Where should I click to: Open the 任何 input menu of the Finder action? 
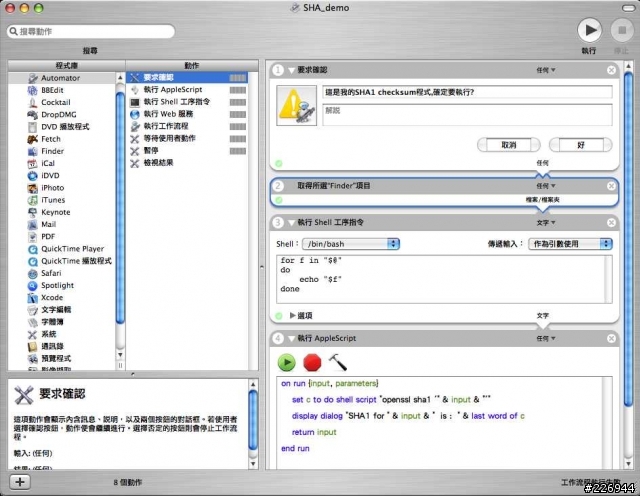(546, 186)
